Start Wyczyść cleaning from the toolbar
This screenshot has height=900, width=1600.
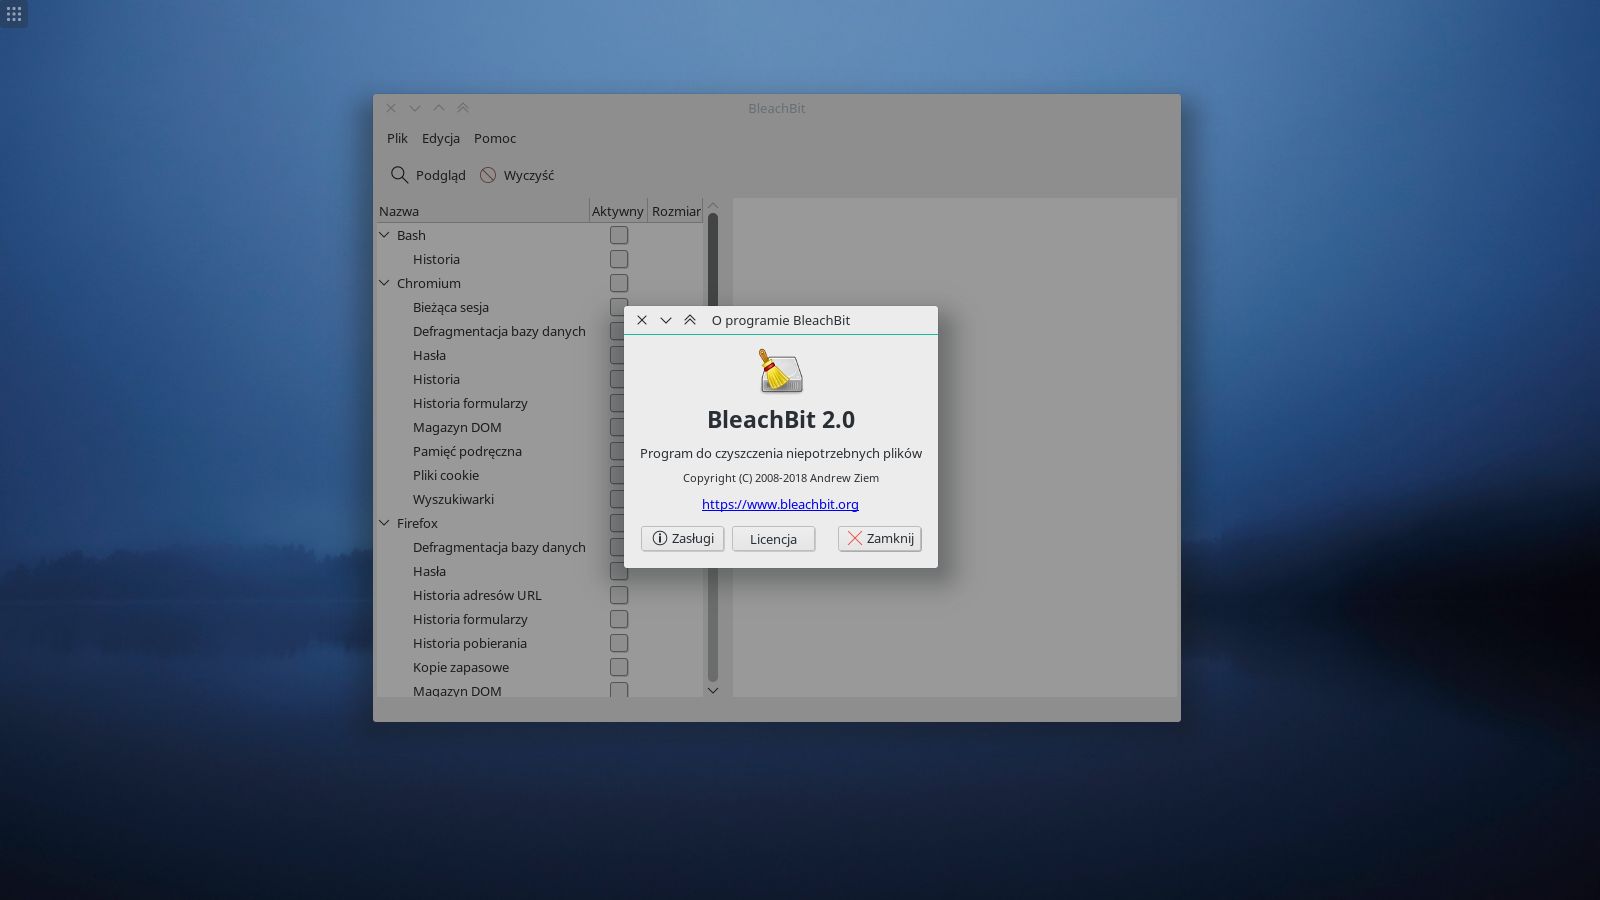517,175
